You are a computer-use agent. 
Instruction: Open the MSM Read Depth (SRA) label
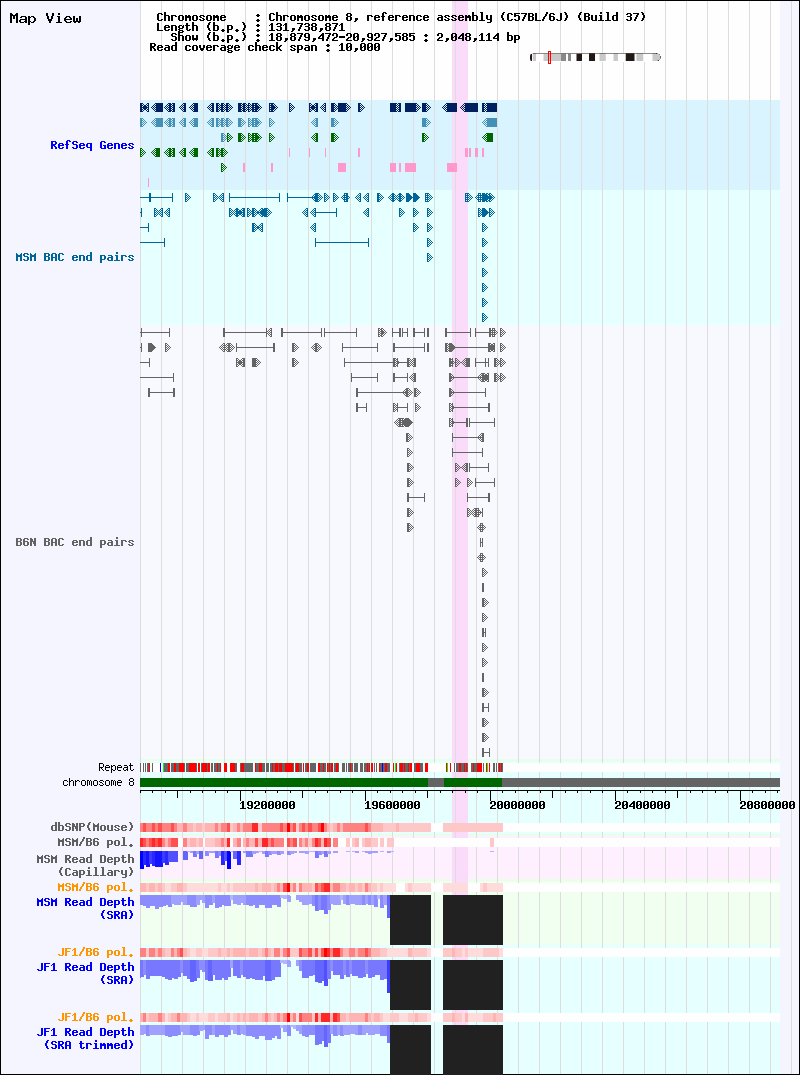tap(86, 908)
